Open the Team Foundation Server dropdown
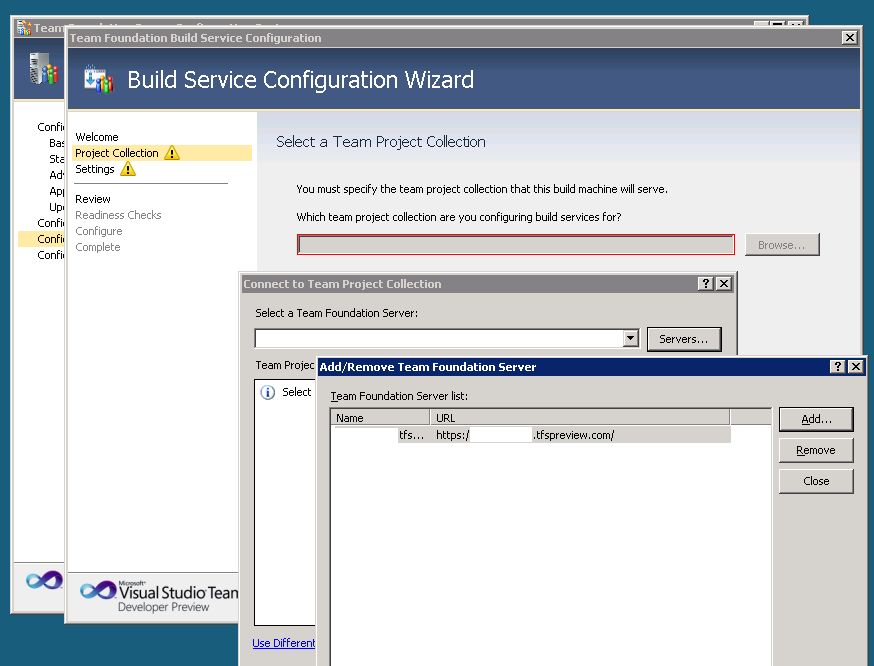This screenshot has width=874, height=666. point(630,339)
